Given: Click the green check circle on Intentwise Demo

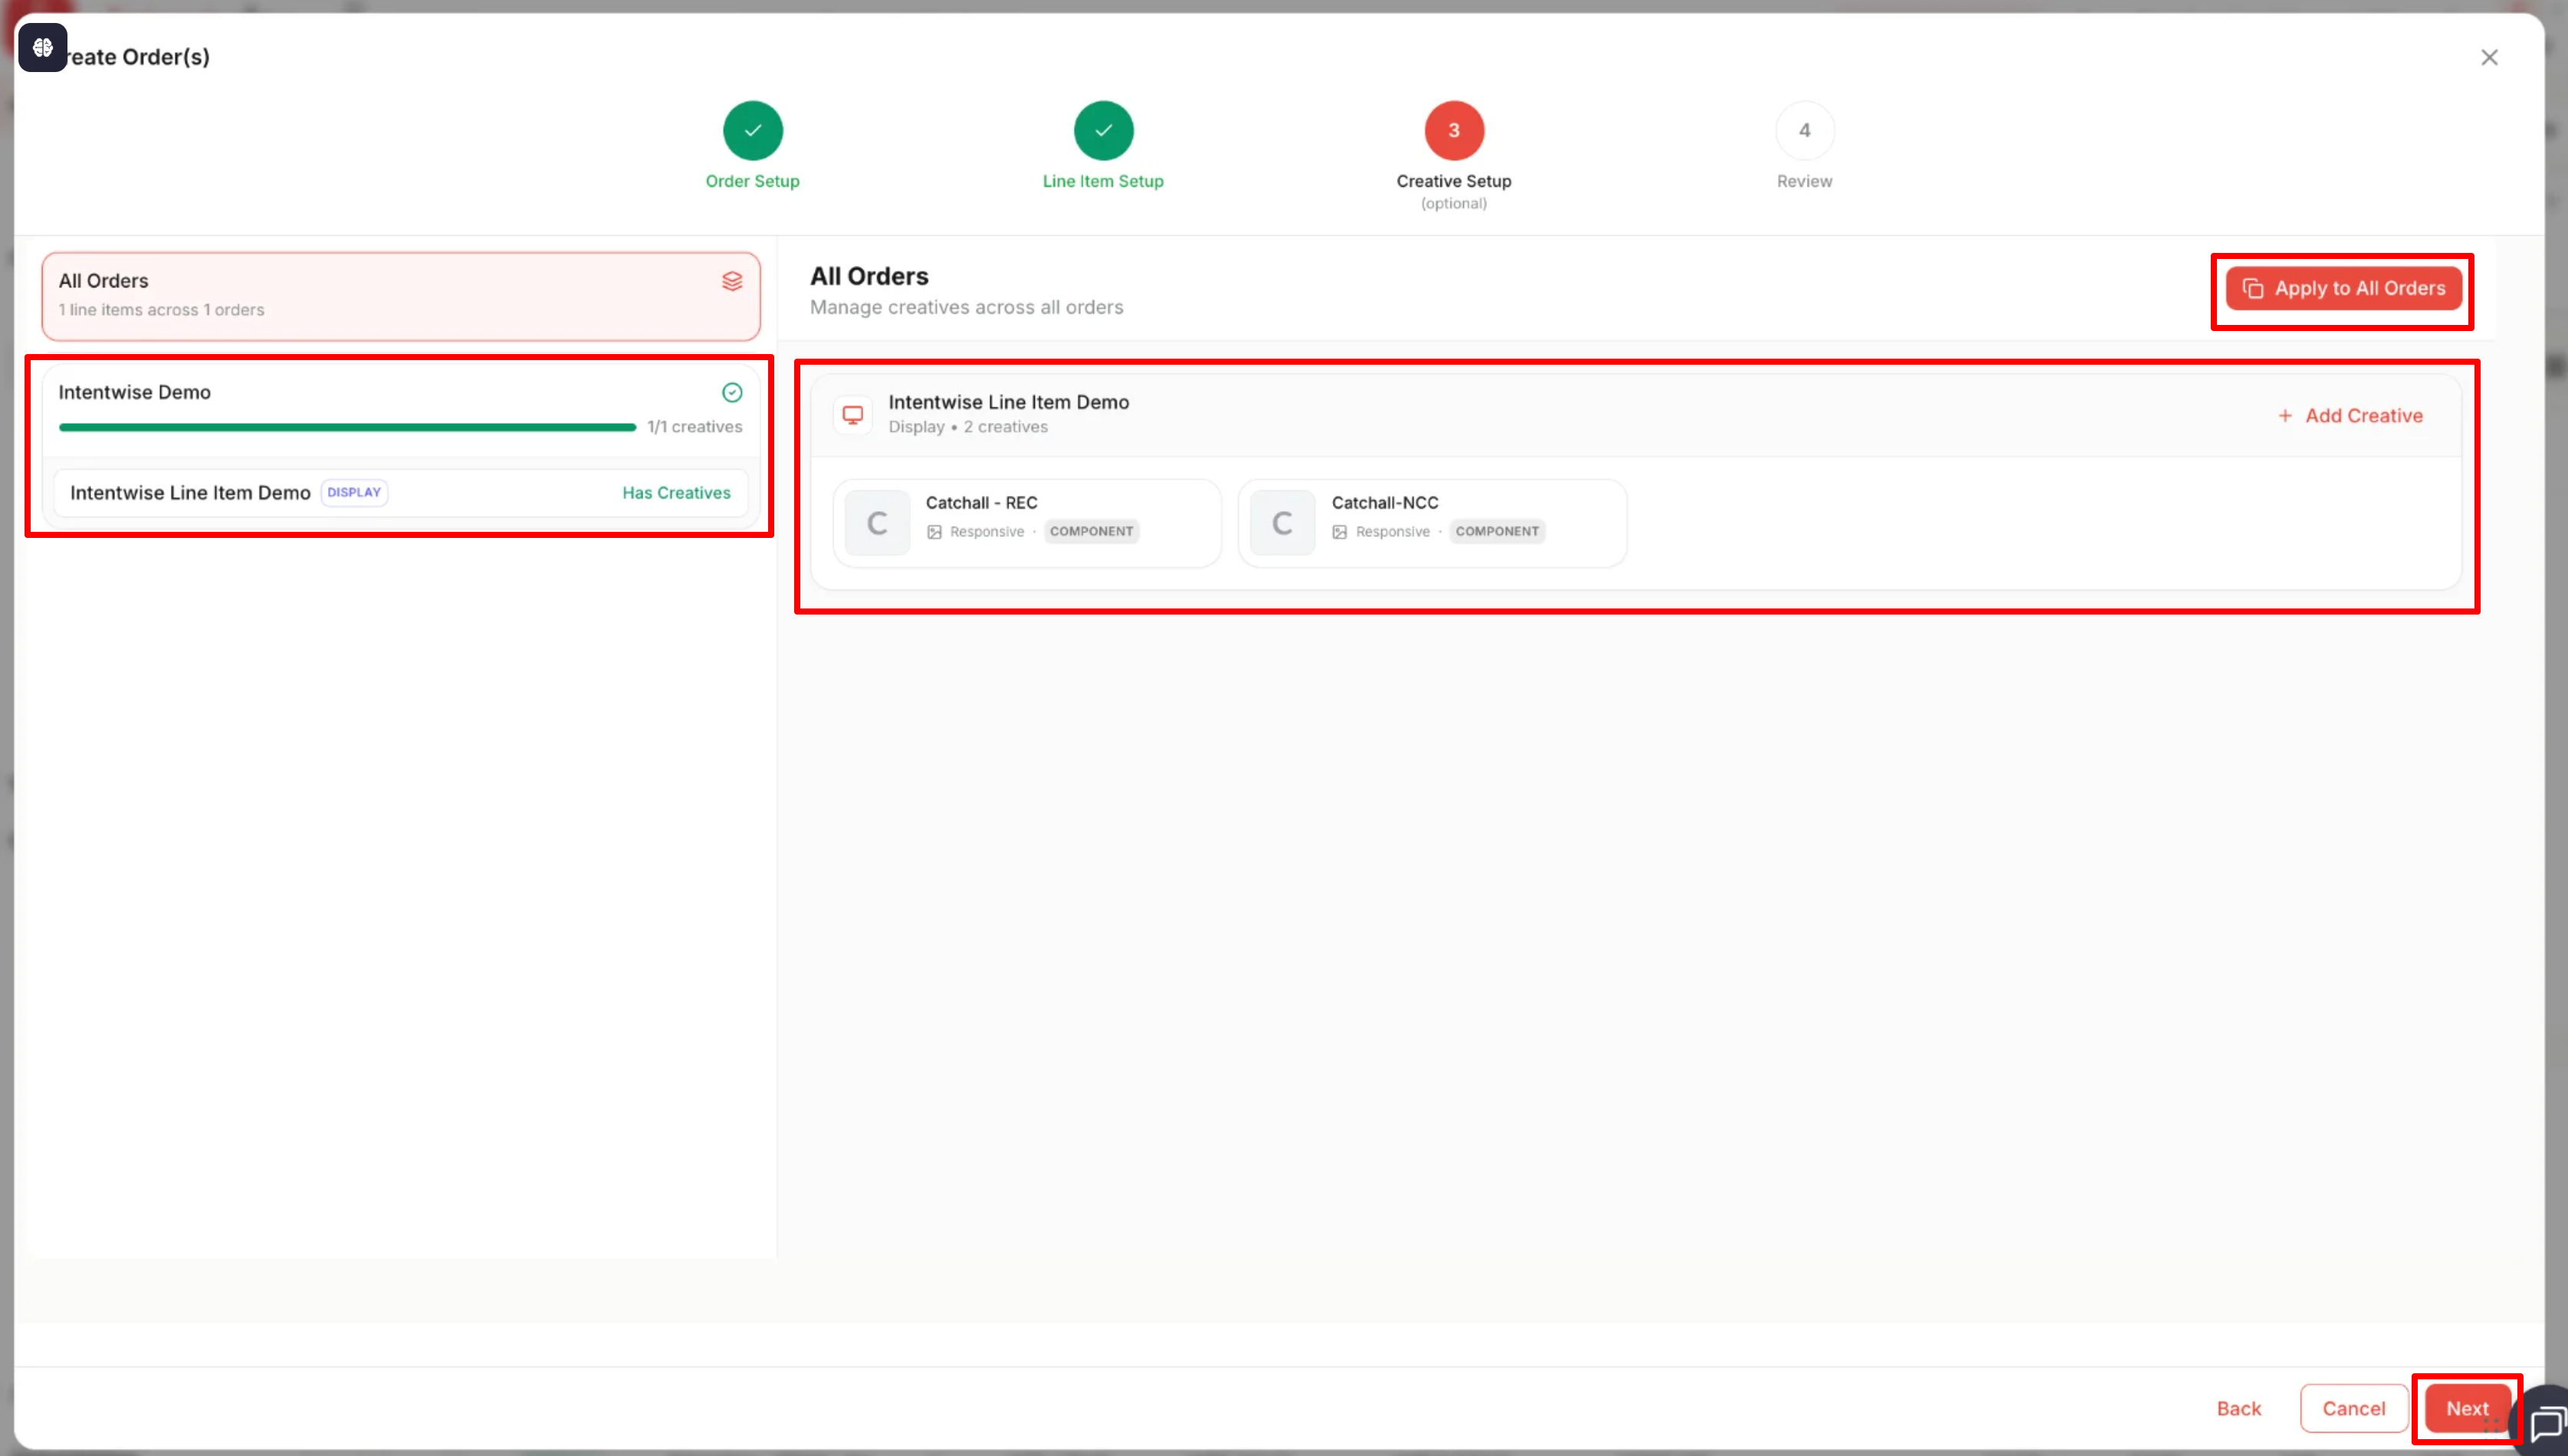Looking at the screenshot, I should click(x=732, y=392).
